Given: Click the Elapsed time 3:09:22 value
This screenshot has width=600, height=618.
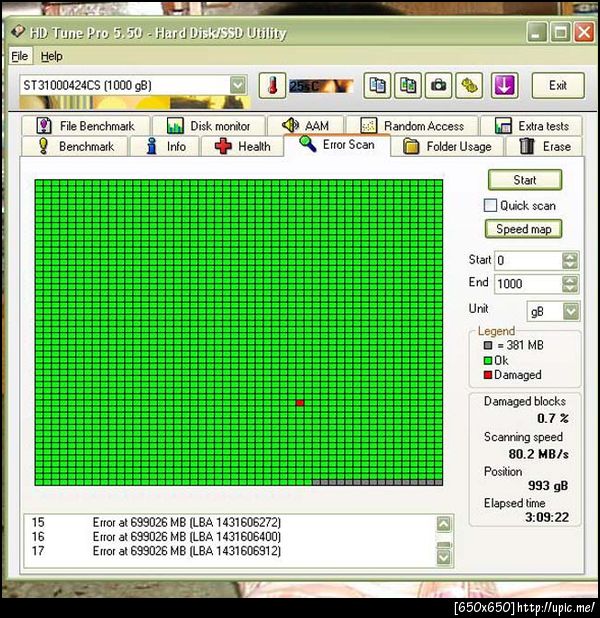Looking at the screenshot, I should coord(547,517).
